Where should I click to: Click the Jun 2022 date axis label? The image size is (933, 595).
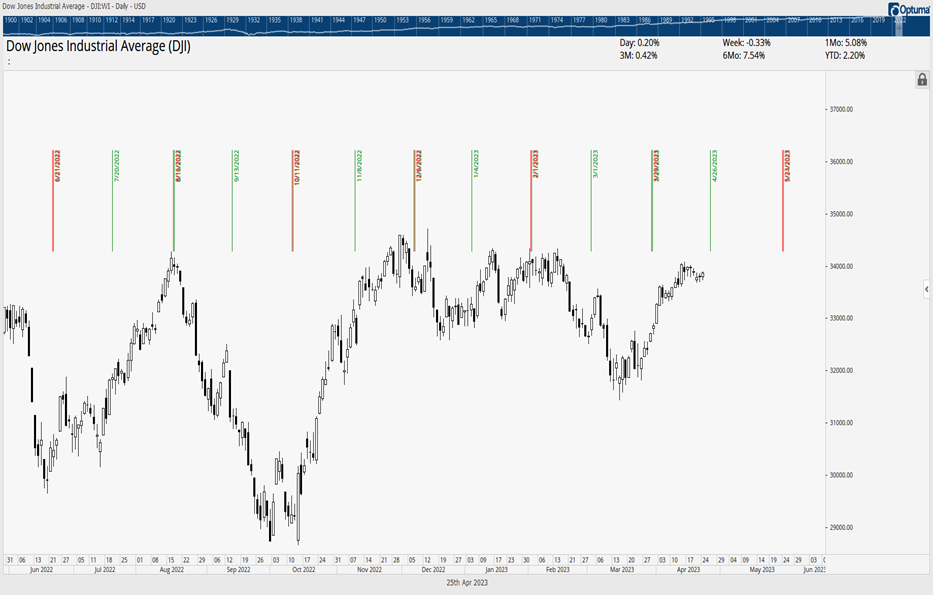coord(42,570)
